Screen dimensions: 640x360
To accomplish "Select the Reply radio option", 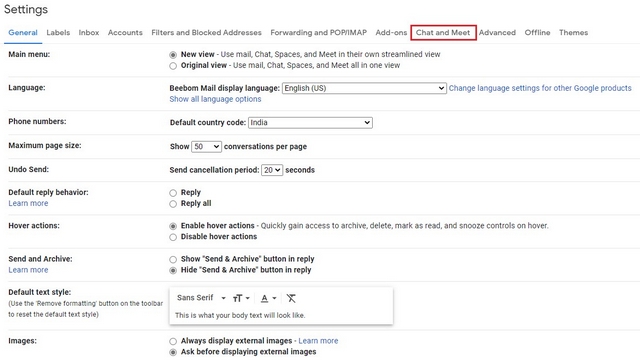I will [x=173, y=193].
